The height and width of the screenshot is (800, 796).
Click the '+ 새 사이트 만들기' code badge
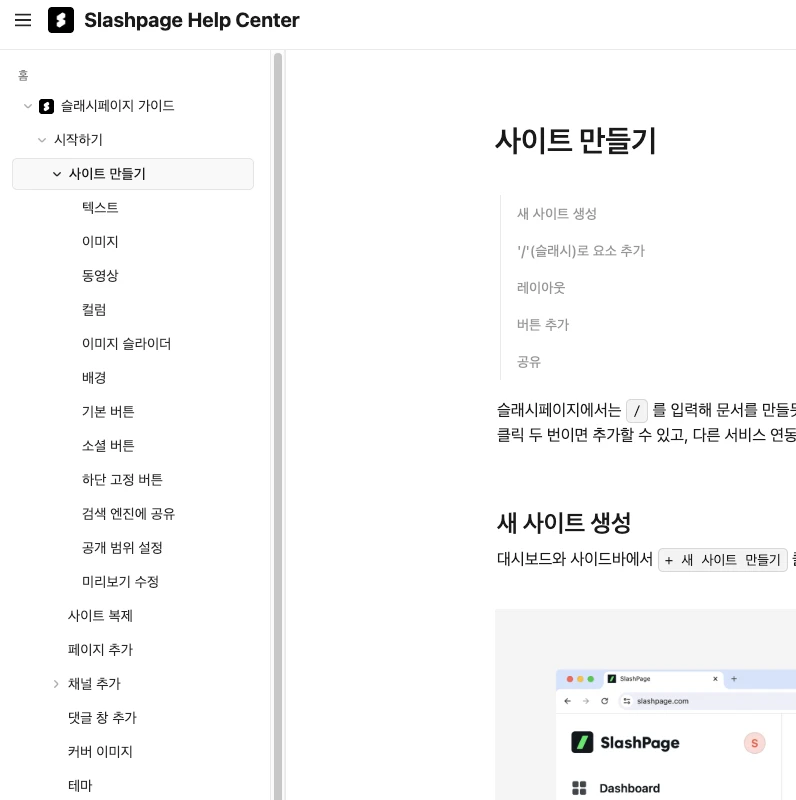tap(723, 560)
